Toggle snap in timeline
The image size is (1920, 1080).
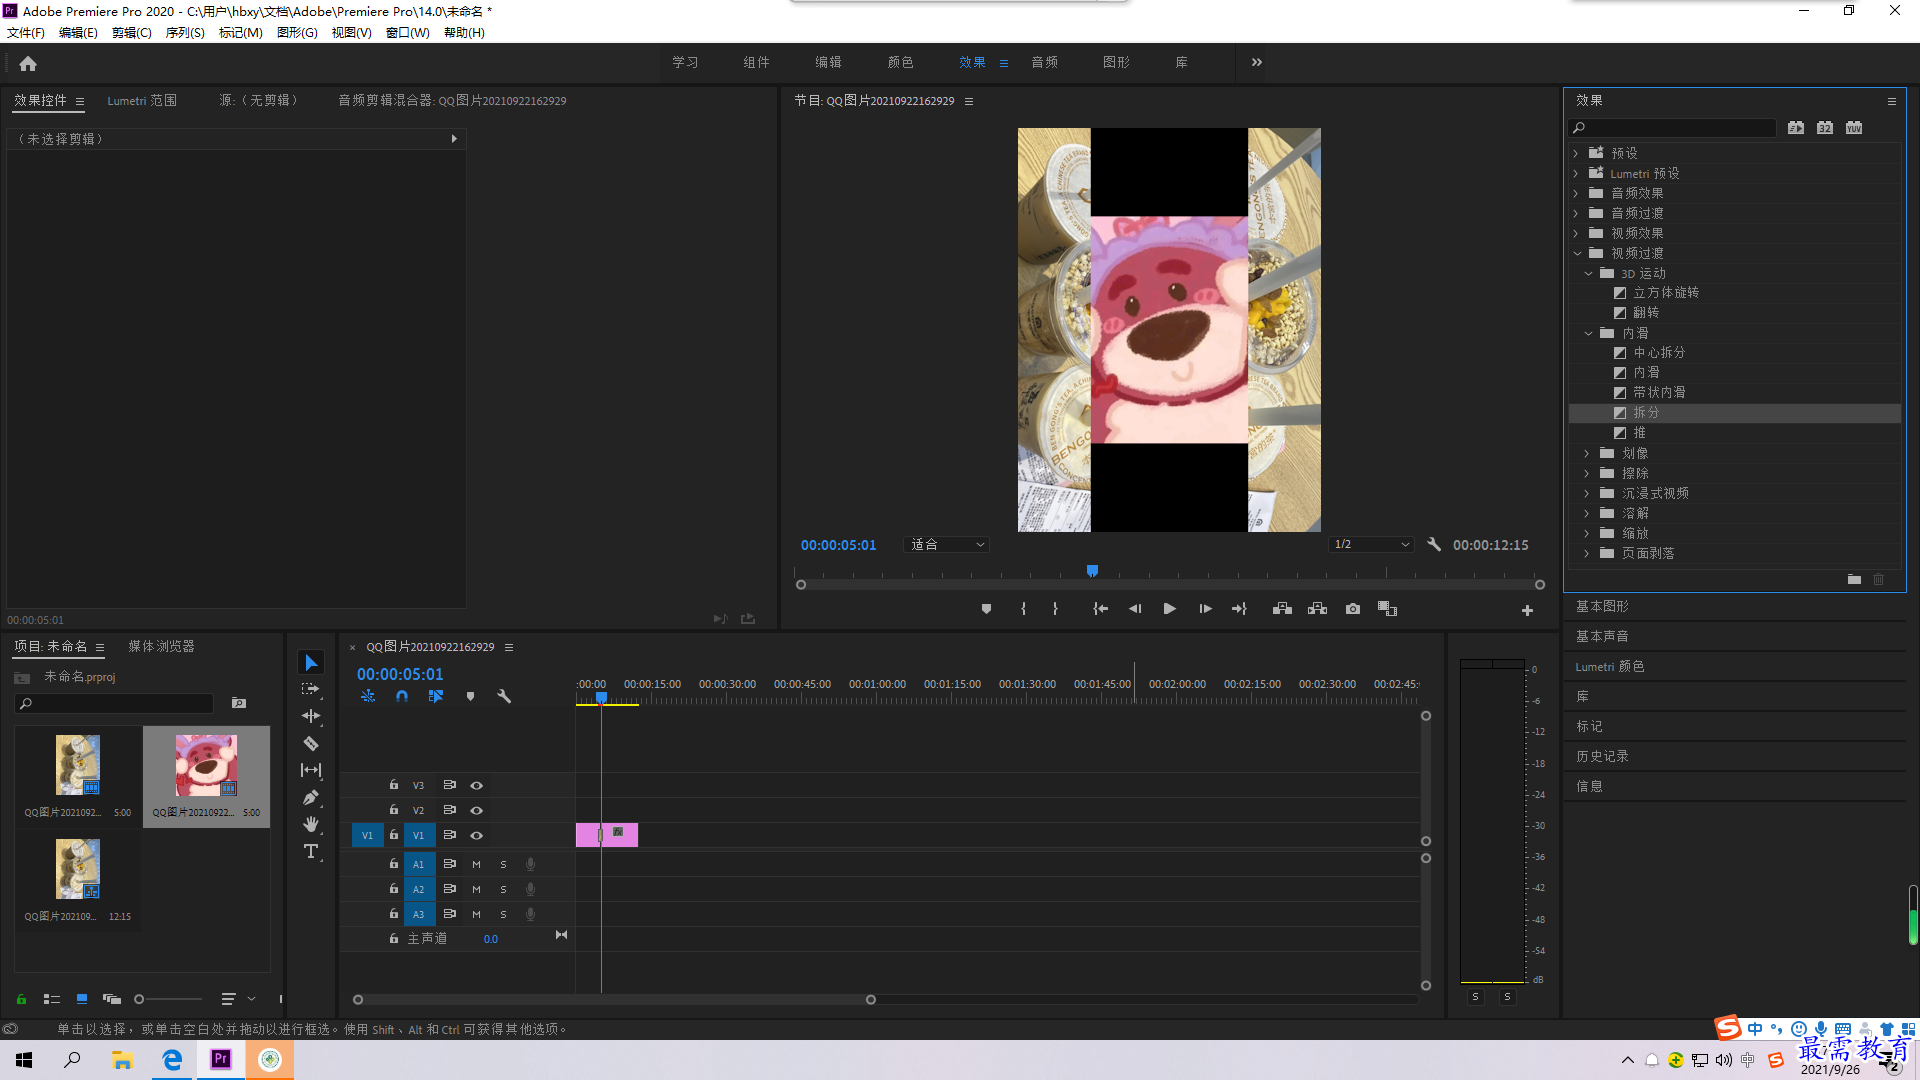(x=401, y=696)
